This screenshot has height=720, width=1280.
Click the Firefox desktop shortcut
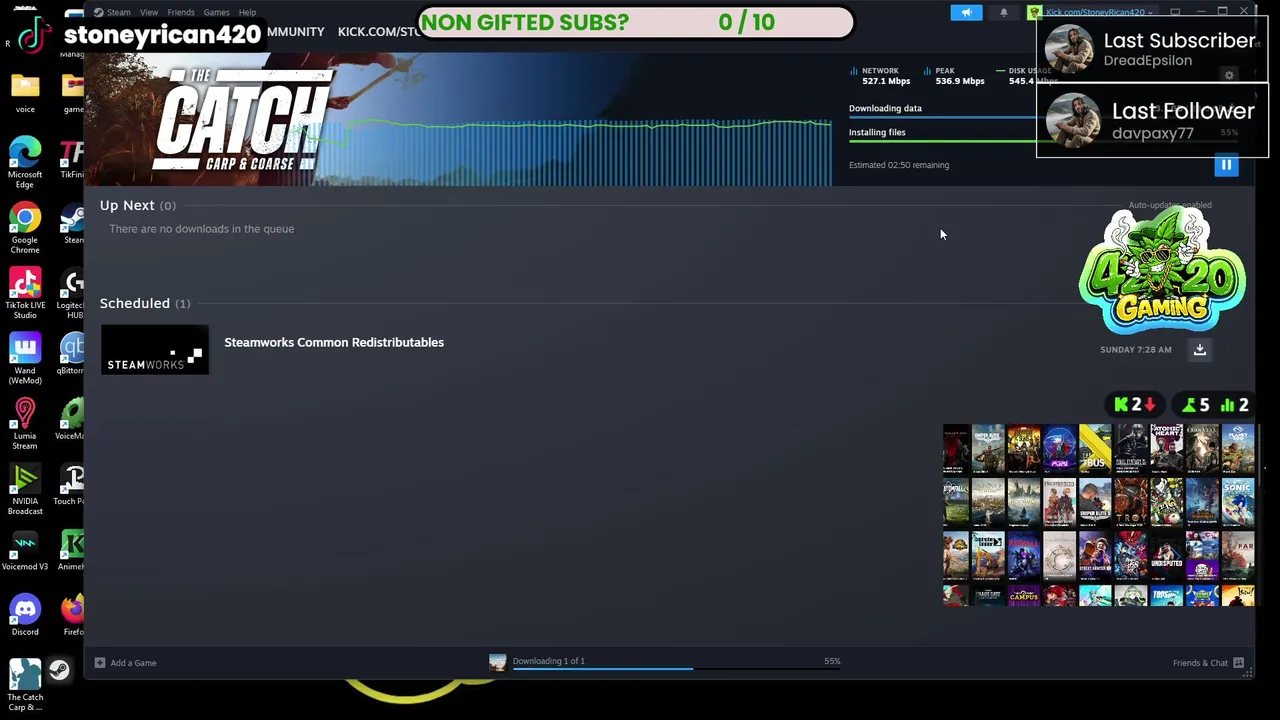[x=73, y=615]
